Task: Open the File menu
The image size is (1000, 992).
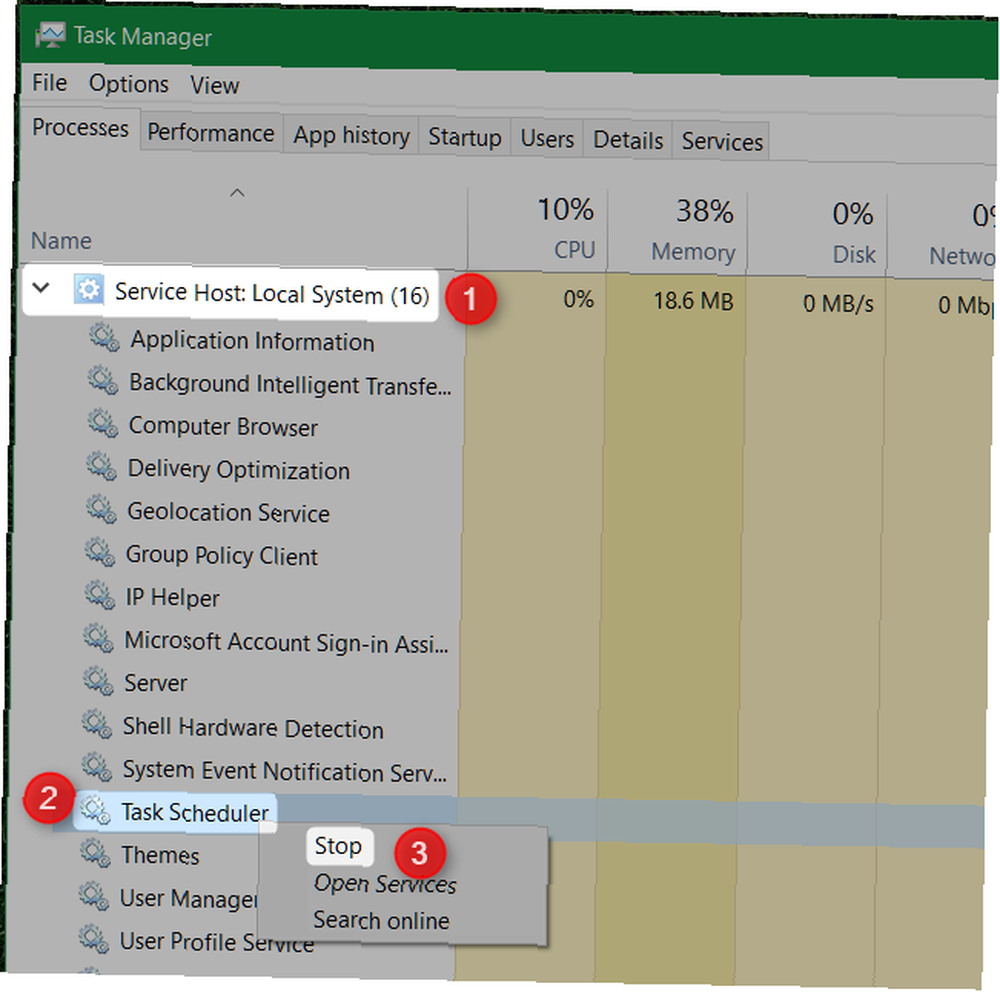Action: tap(50, 82)
